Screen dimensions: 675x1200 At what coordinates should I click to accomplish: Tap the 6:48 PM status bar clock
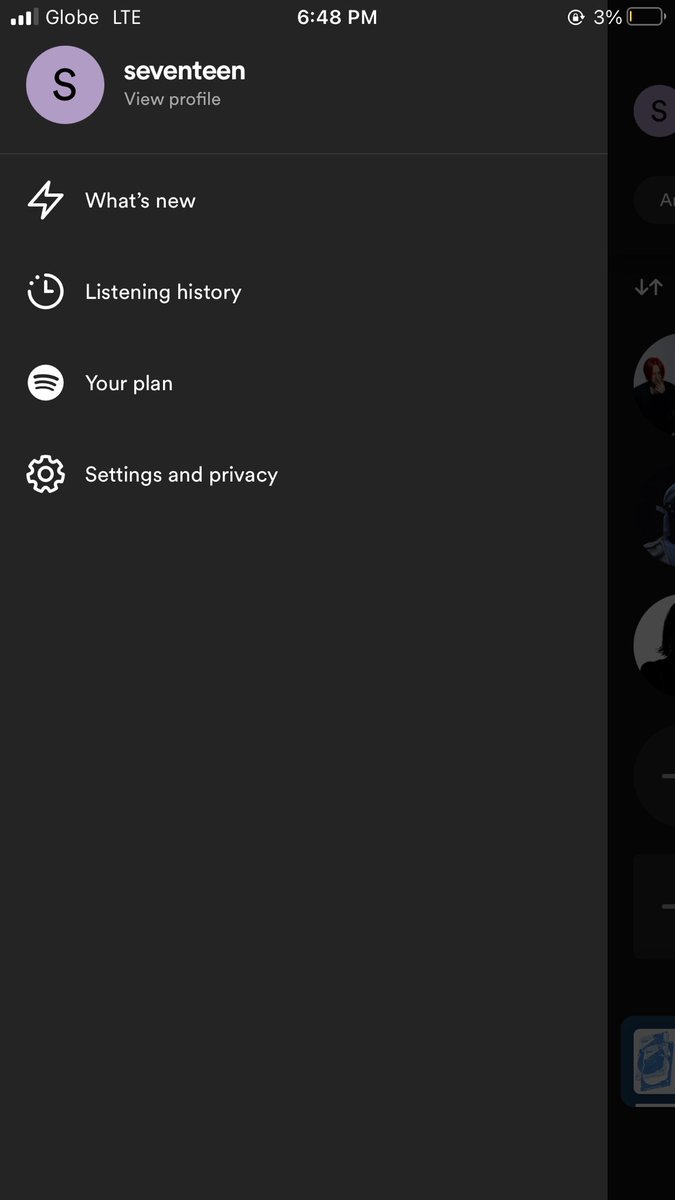click(x=337, y=17)
